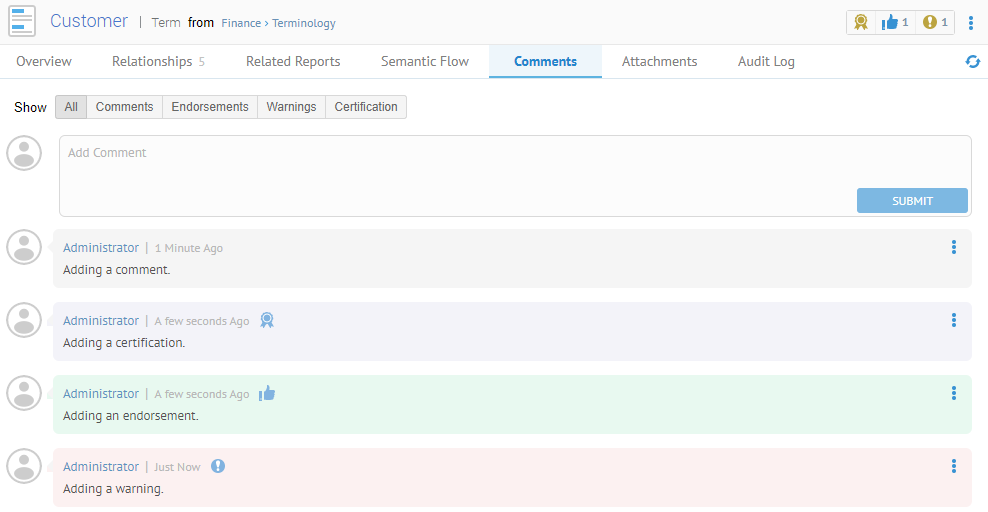Refresh the comments list
Image resolution: width=988 pixels, height=512 pixels.
click(x=972, y=62)
